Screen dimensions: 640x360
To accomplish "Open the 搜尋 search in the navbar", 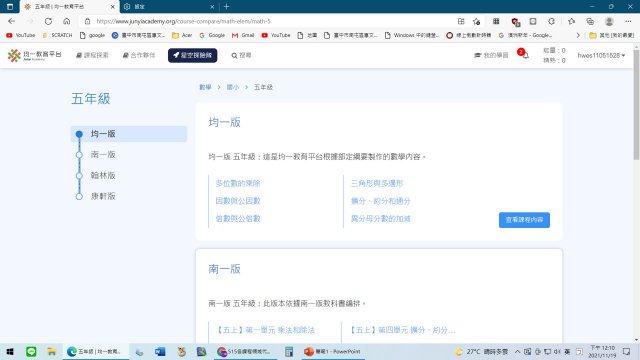I will tap(241, 55).
